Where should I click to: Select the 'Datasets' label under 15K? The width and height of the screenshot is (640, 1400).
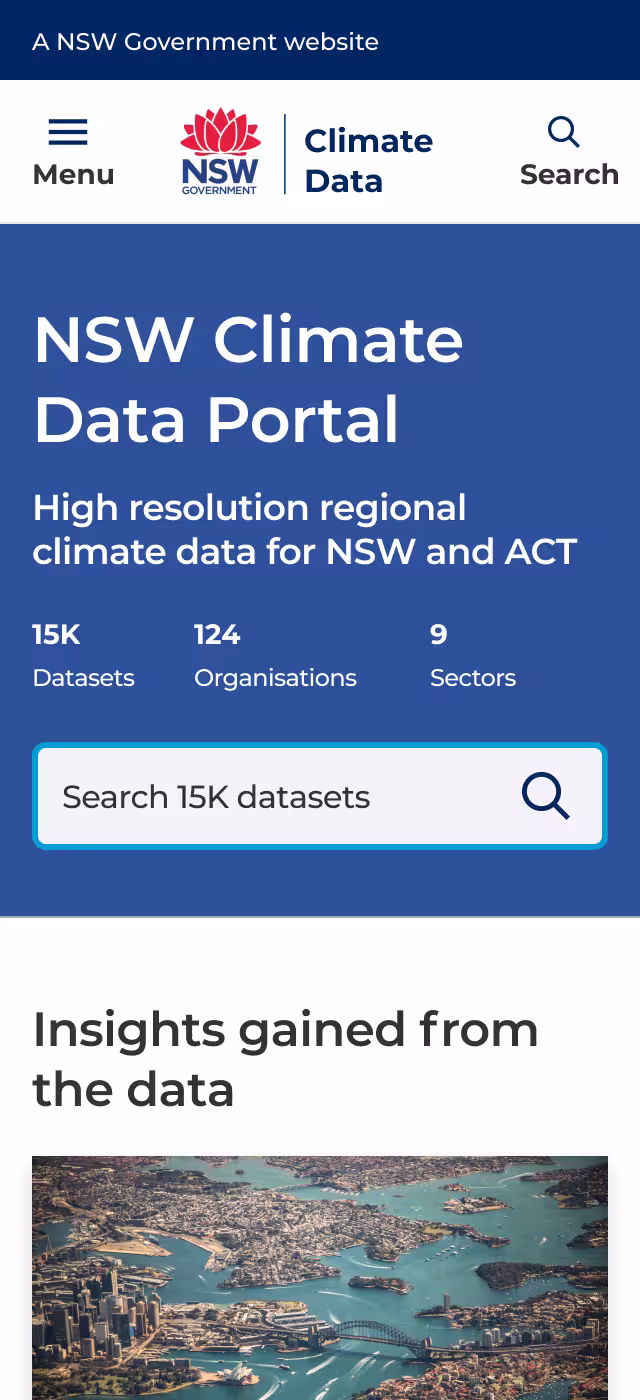pyautogui.click(x=83, y=677)
